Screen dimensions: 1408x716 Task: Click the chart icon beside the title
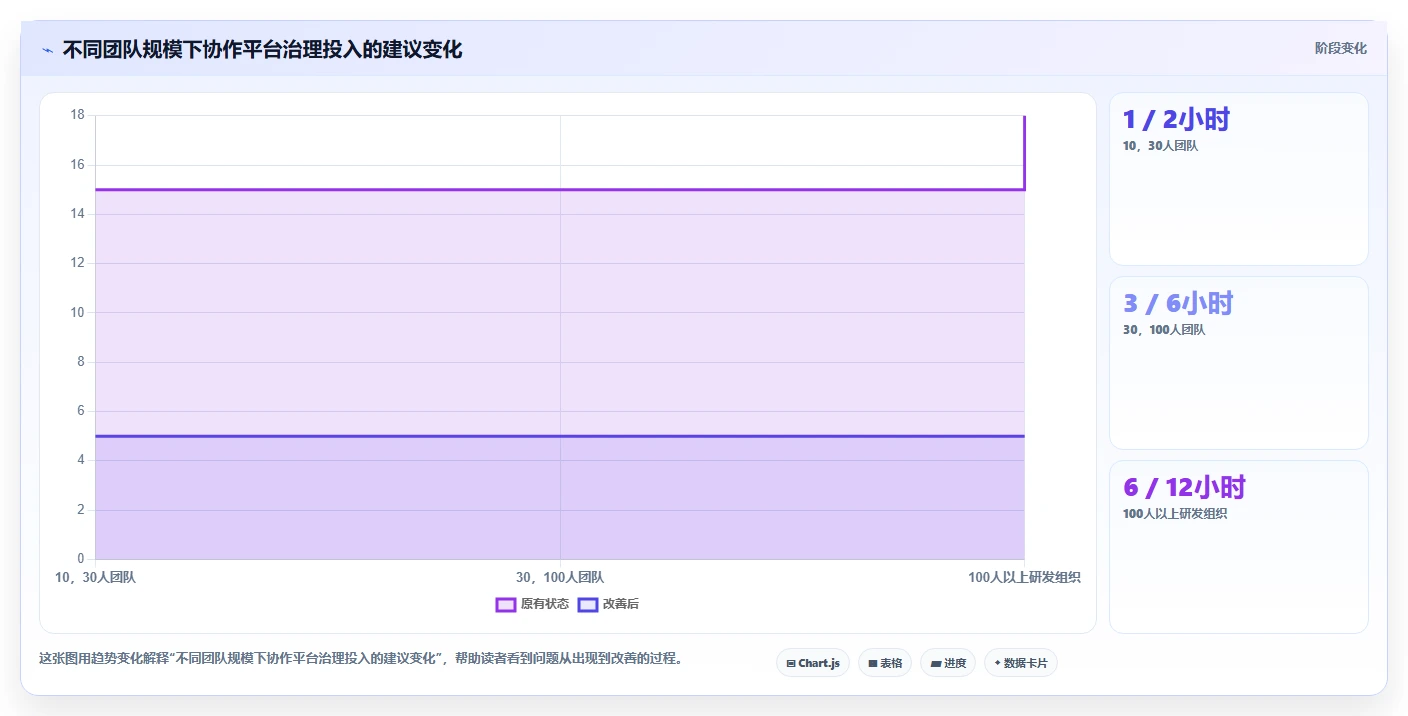[47, 50]
